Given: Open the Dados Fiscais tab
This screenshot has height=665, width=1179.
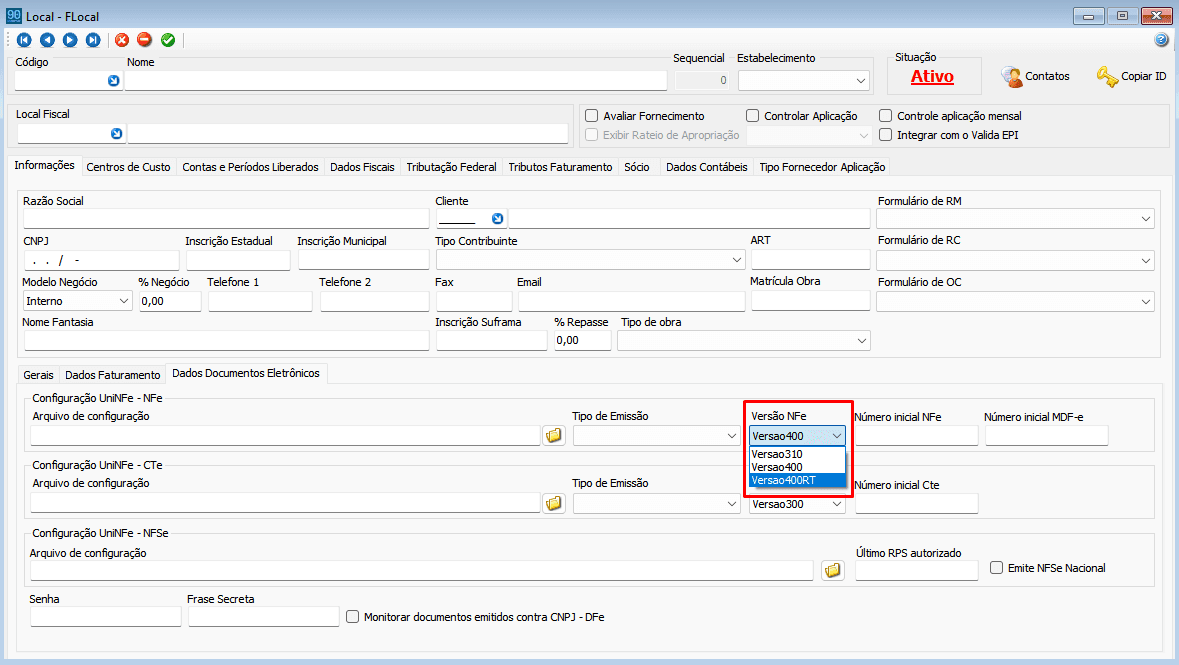Looking at the screenshot, I should (362, 167).
